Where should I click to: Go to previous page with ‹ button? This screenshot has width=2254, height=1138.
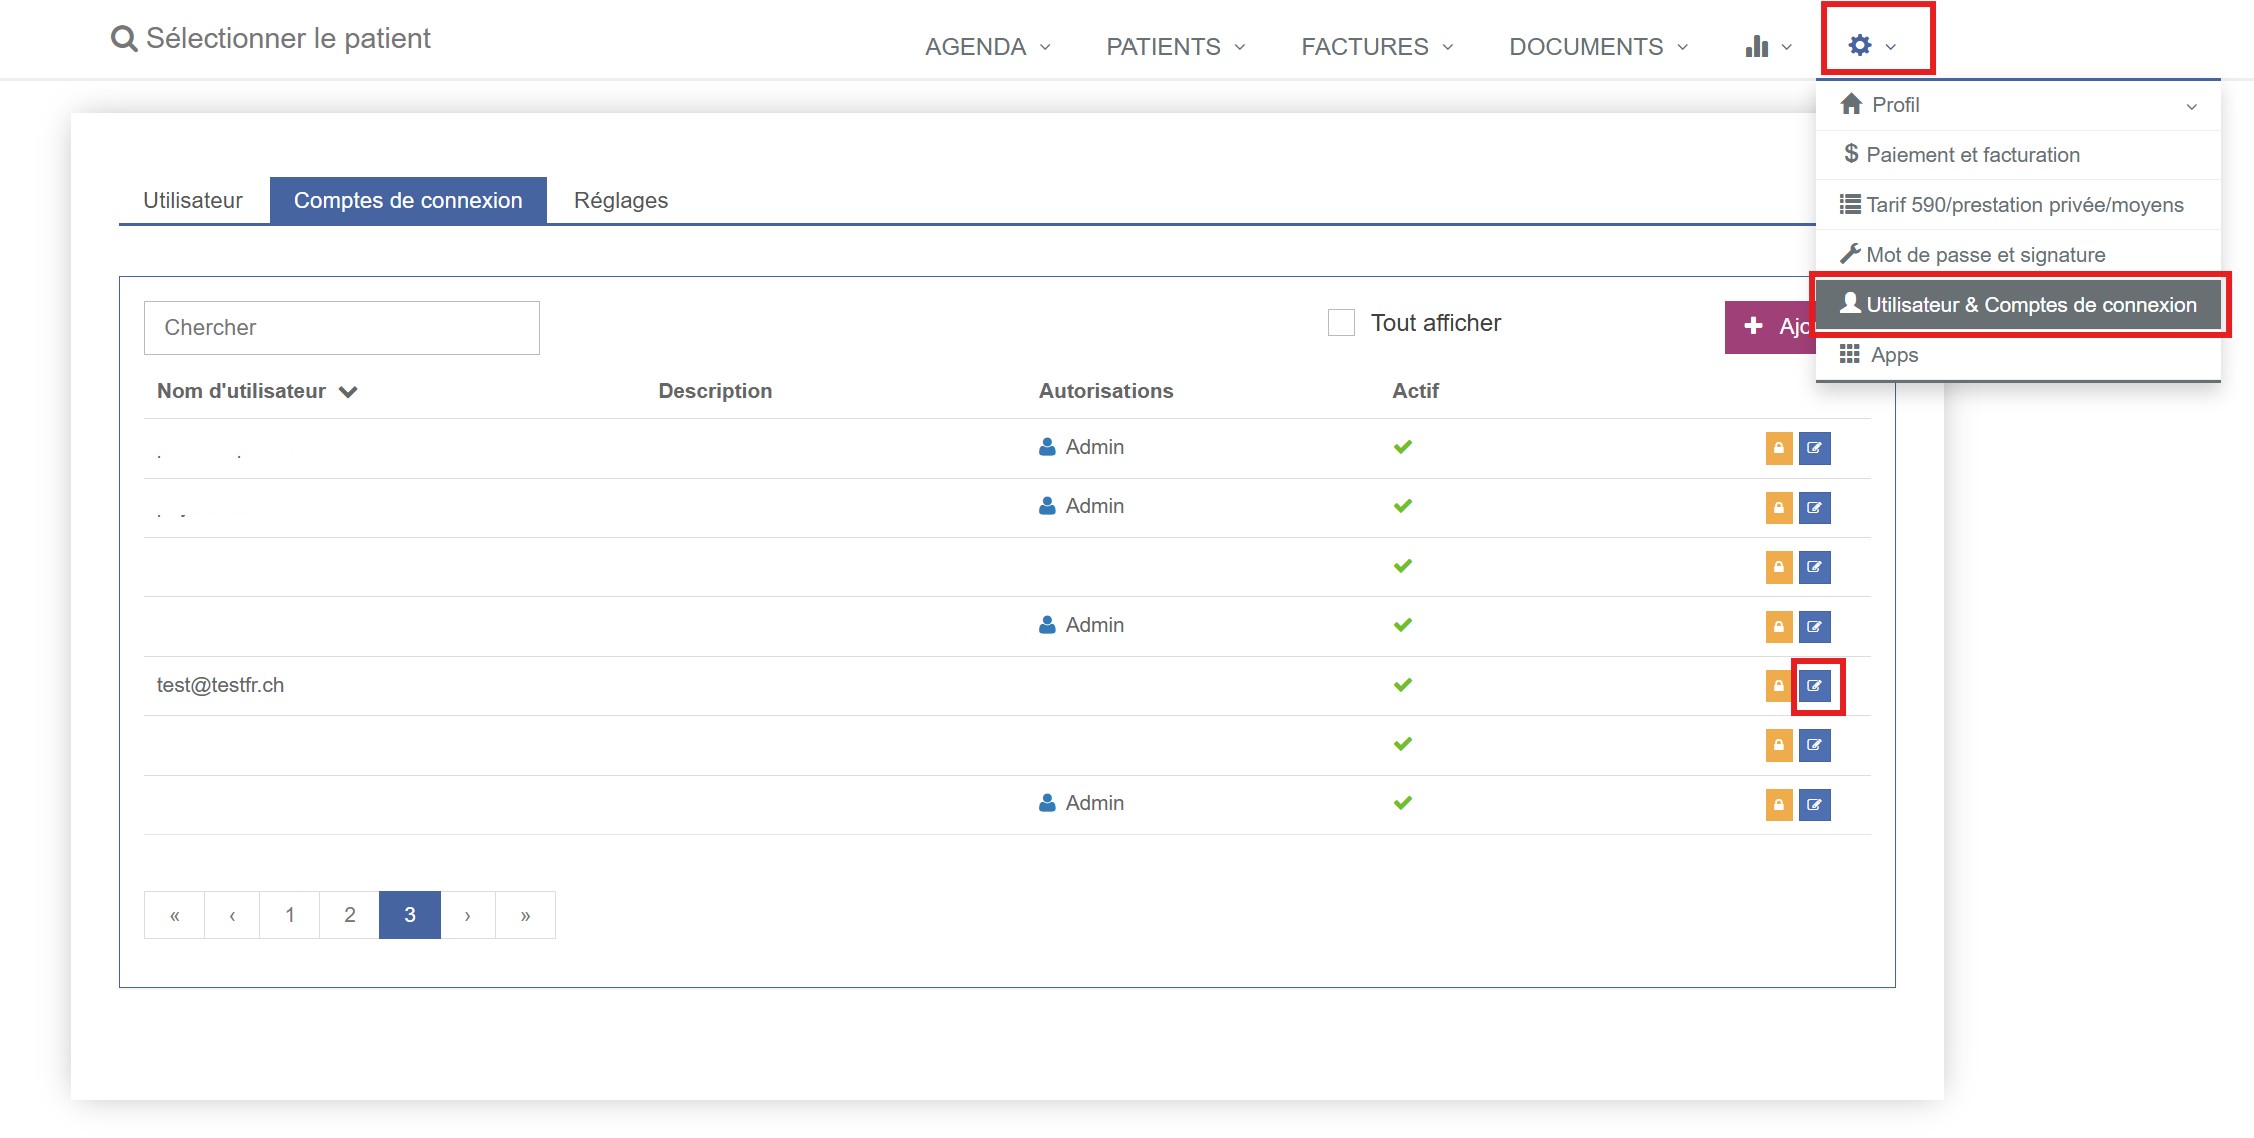pos(232,915)
